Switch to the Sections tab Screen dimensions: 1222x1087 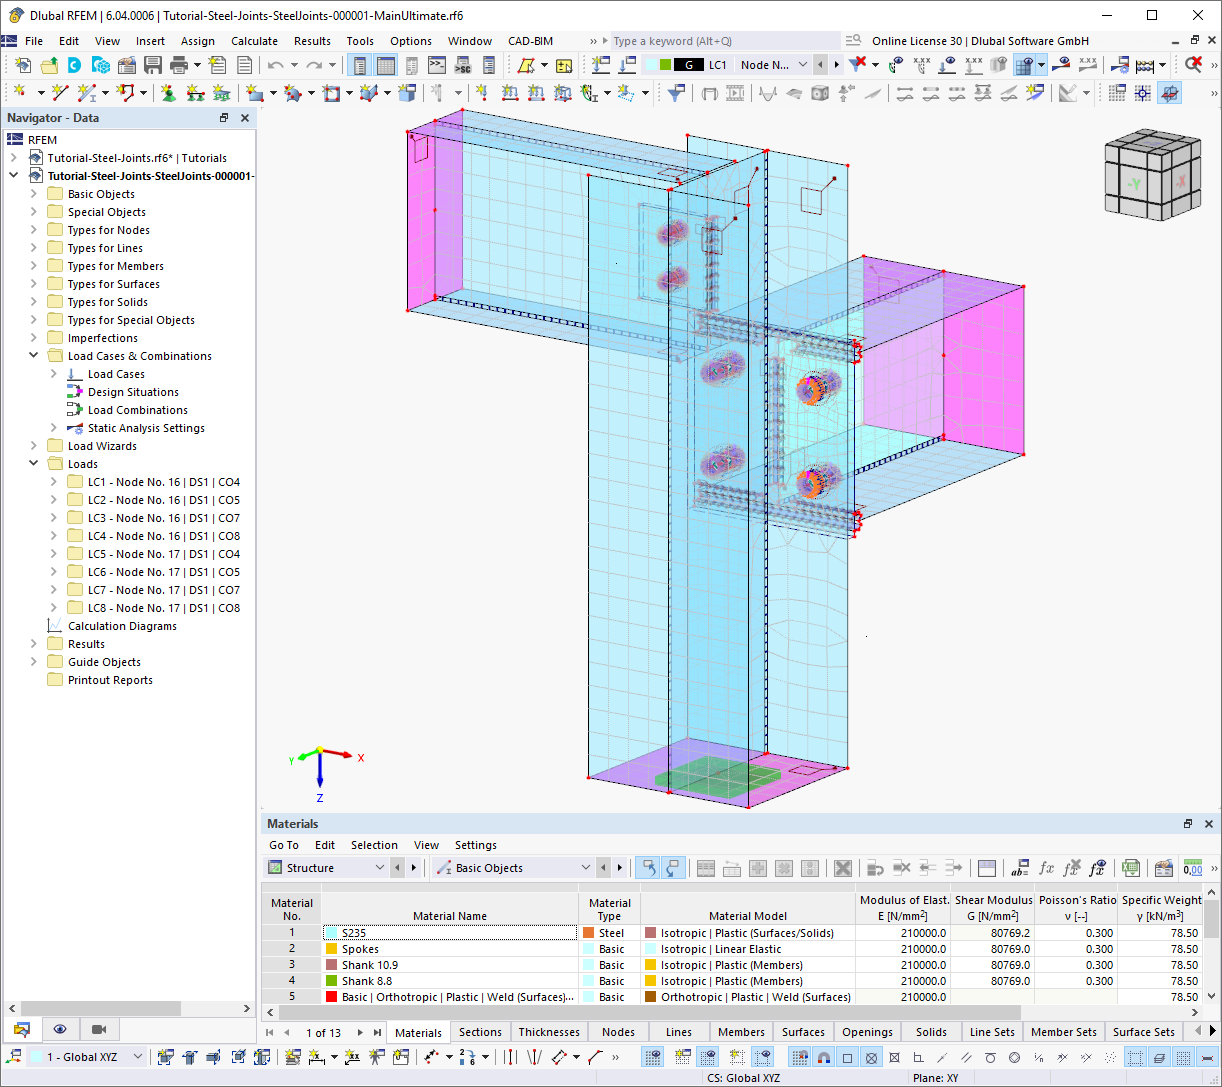(x=480, y=1032)
